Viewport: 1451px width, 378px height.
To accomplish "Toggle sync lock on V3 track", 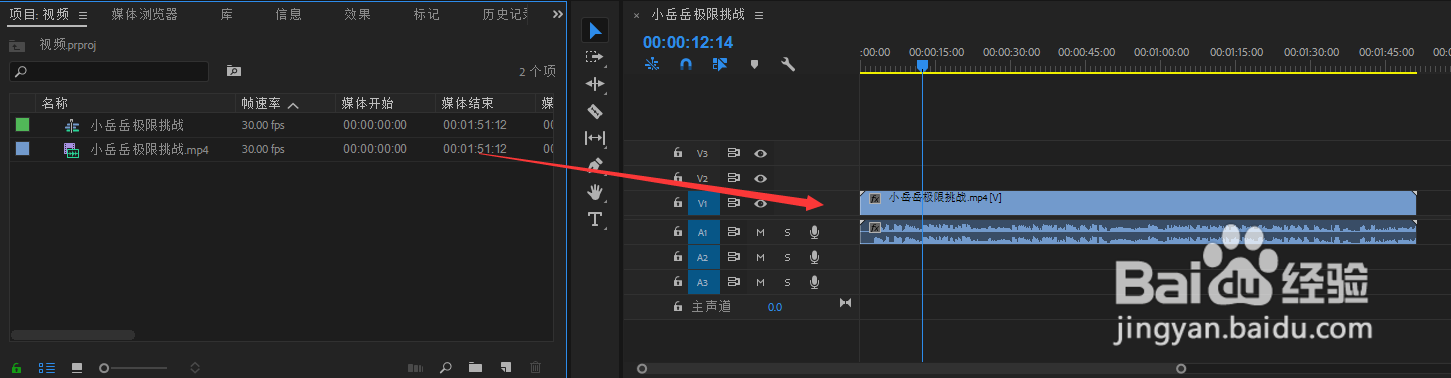I will click(x=733, y=153).
